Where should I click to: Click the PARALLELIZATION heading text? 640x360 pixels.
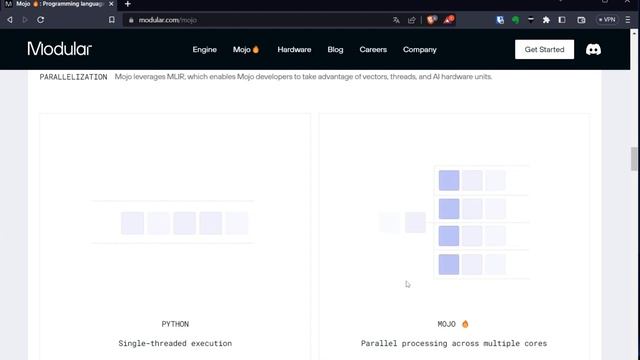click(x=73, y=77)
